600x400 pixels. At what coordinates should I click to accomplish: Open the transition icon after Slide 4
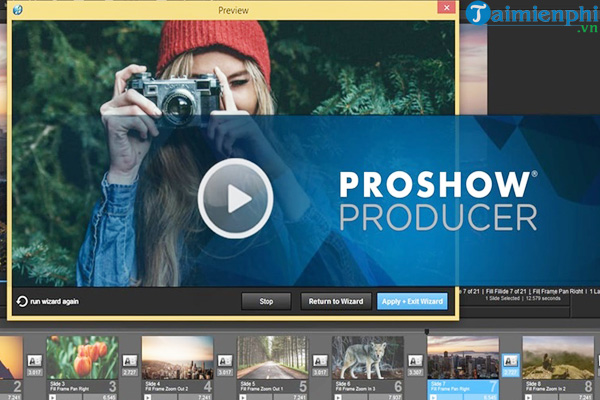point(225,361)
